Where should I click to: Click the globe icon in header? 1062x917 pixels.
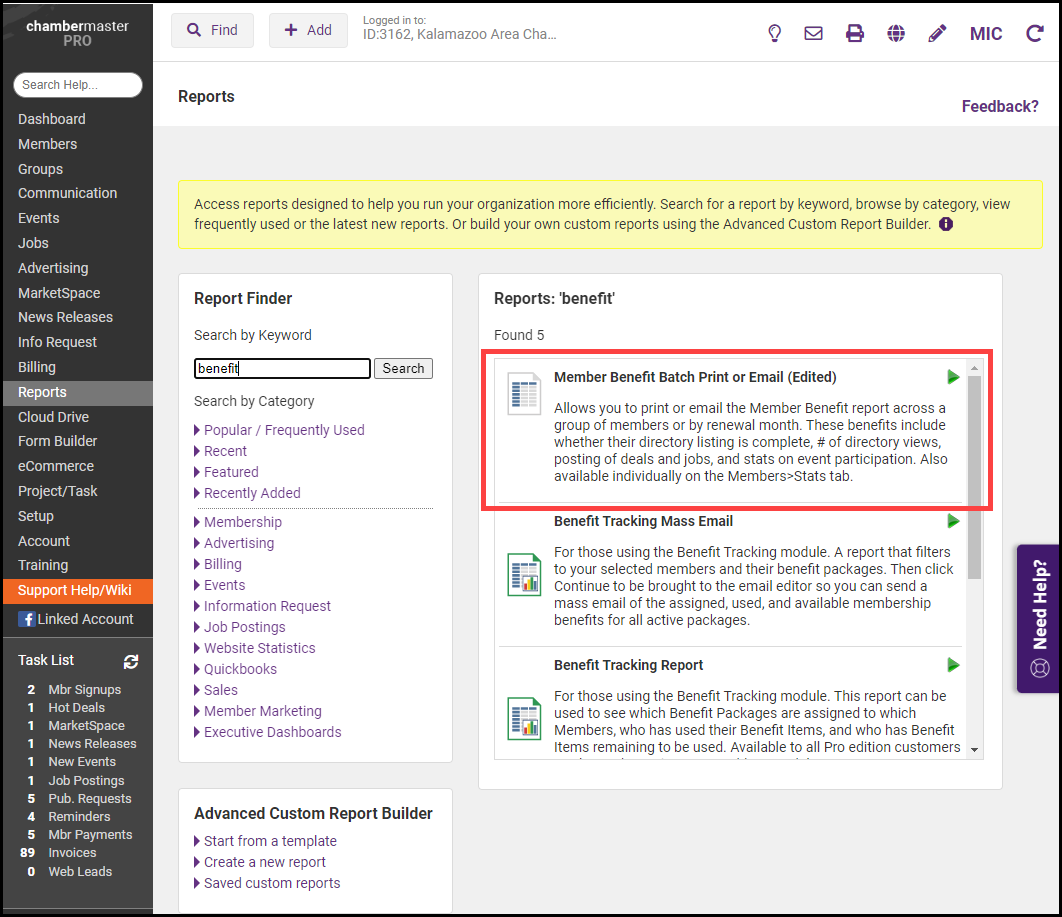point(896,33)
